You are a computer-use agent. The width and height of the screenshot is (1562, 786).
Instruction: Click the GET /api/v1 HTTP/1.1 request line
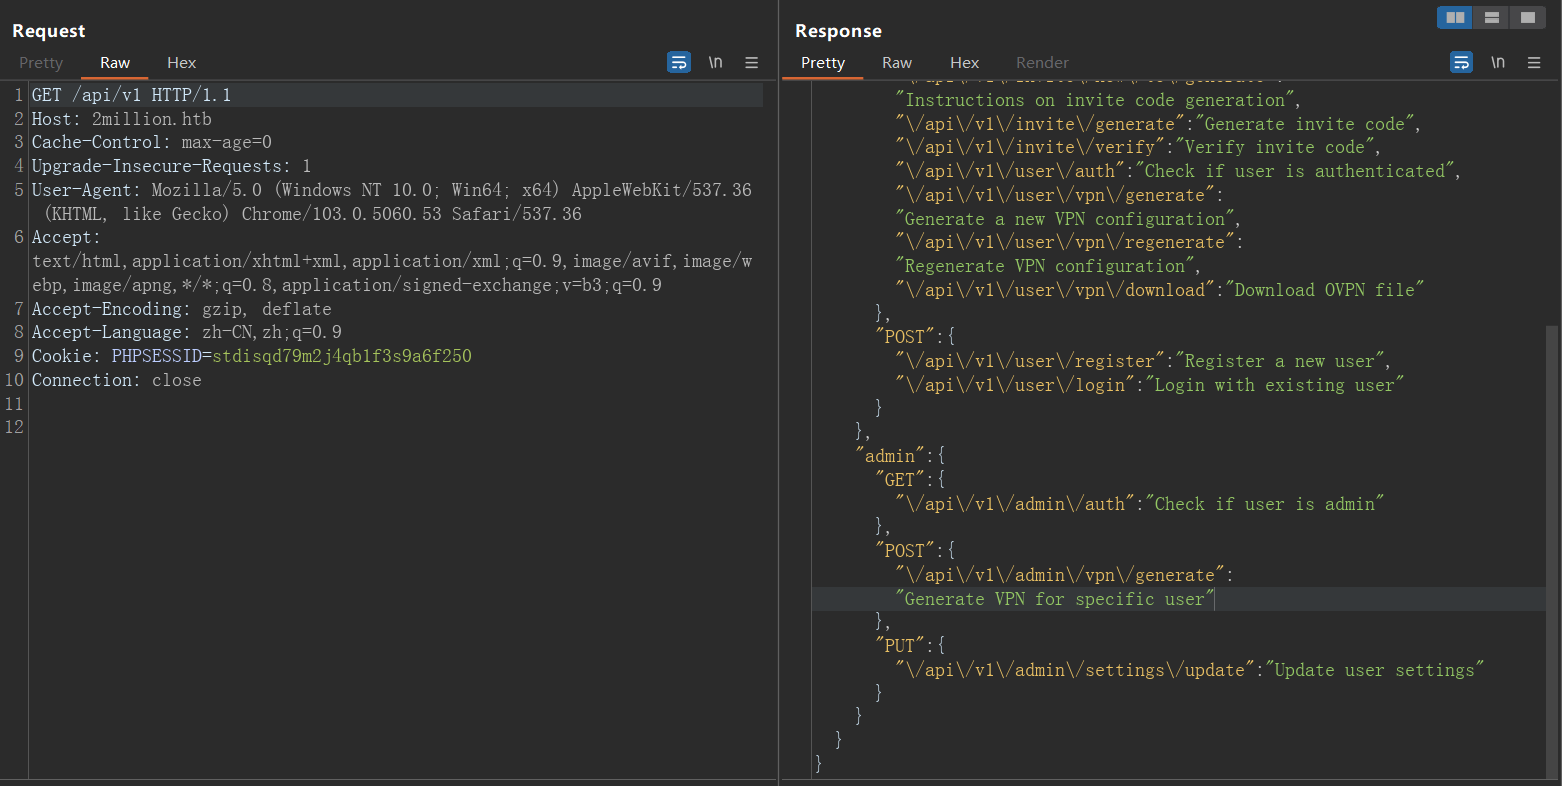pyautogui.click(x=131, y=95)
